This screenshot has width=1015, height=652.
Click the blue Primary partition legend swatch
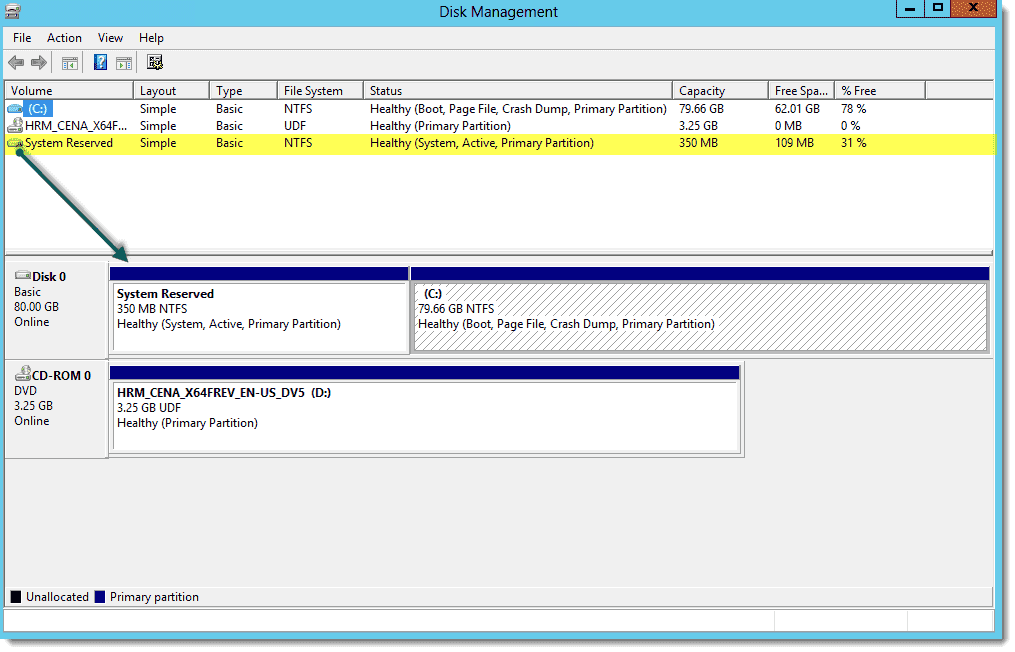coord(99,597)
